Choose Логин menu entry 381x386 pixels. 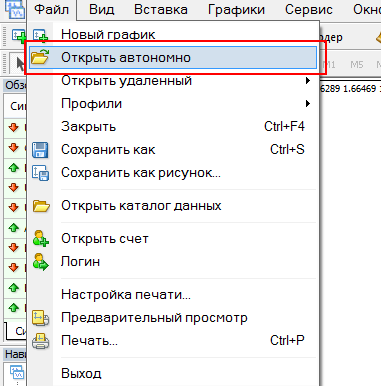tap(173, 262)
